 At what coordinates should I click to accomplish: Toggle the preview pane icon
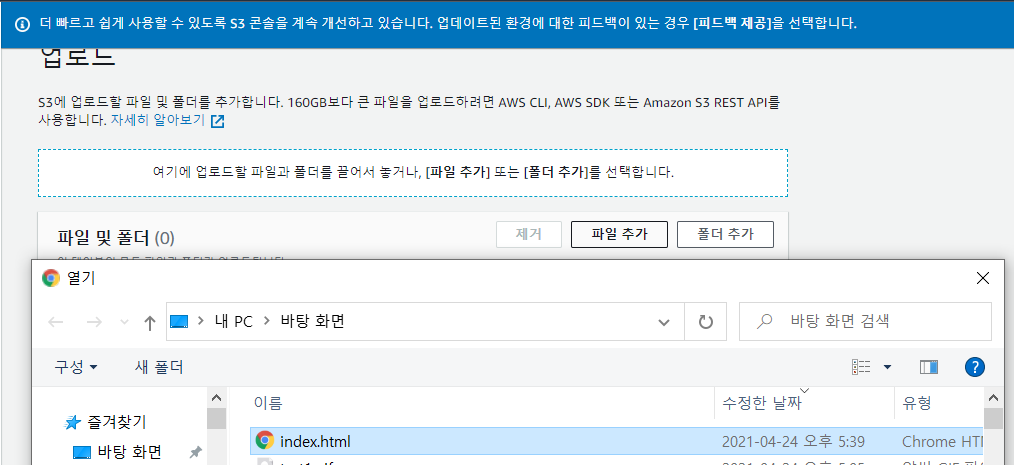click(929, 367)
